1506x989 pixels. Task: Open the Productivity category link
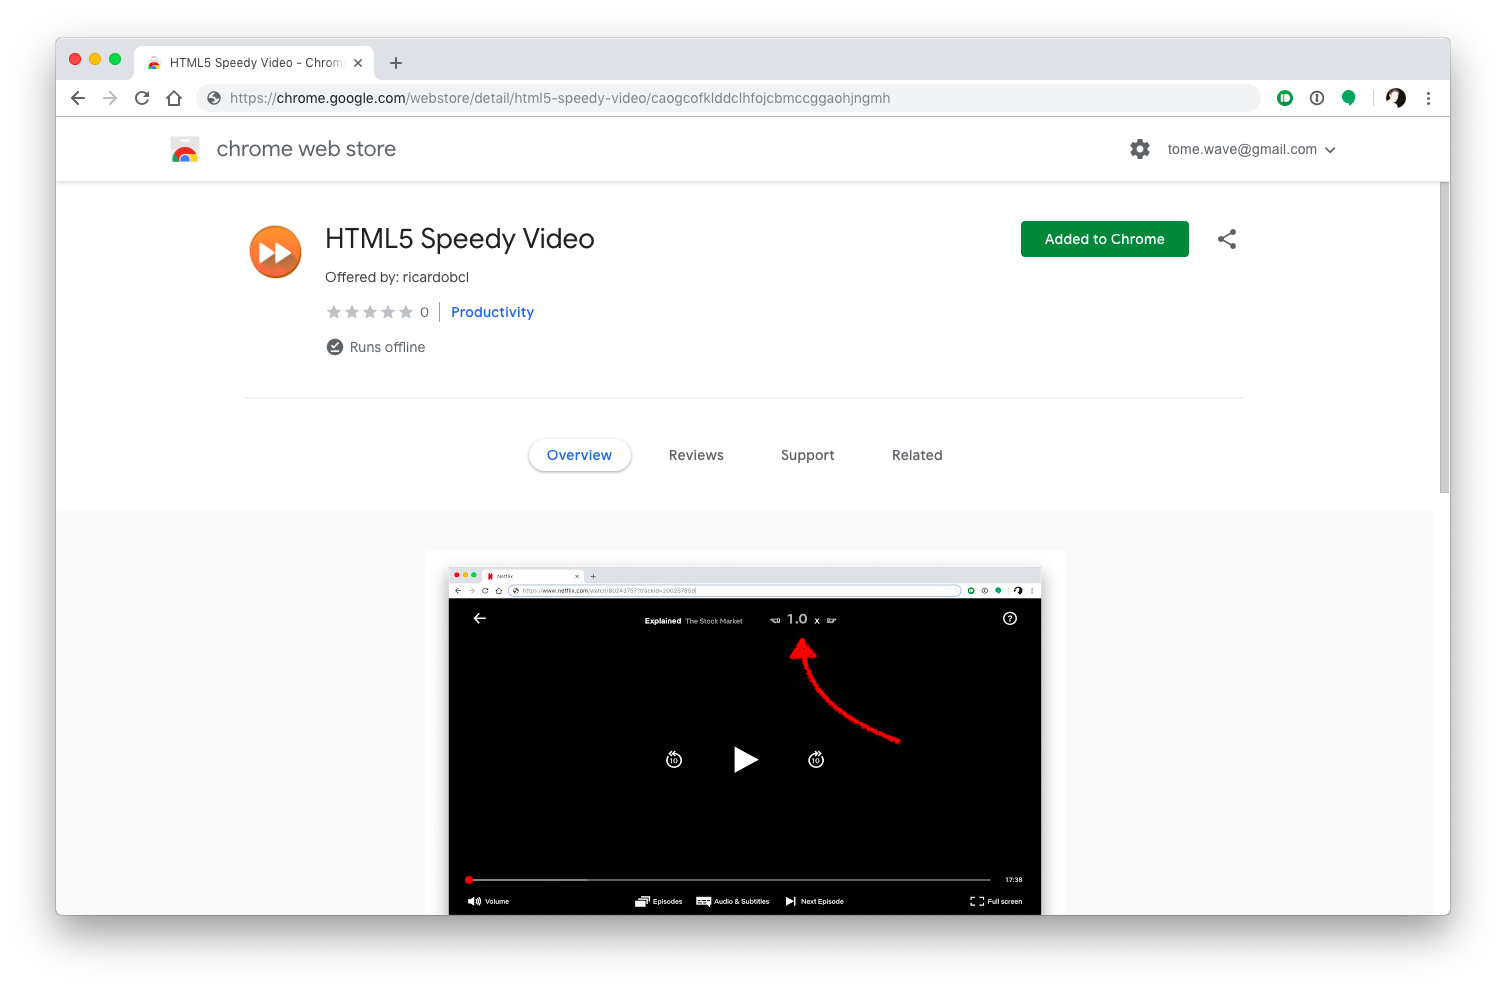click(x=492, y=312)
